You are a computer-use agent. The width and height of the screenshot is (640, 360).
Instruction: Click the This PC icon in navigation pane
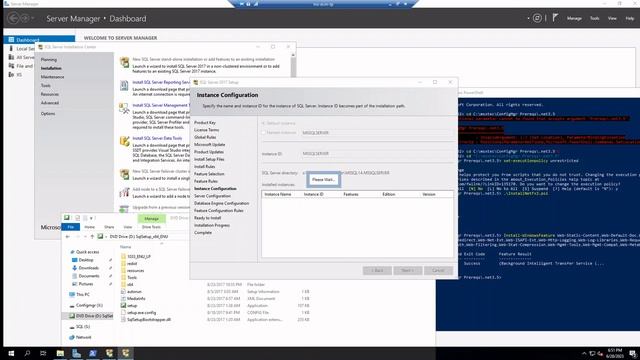(x=72, y=294)
